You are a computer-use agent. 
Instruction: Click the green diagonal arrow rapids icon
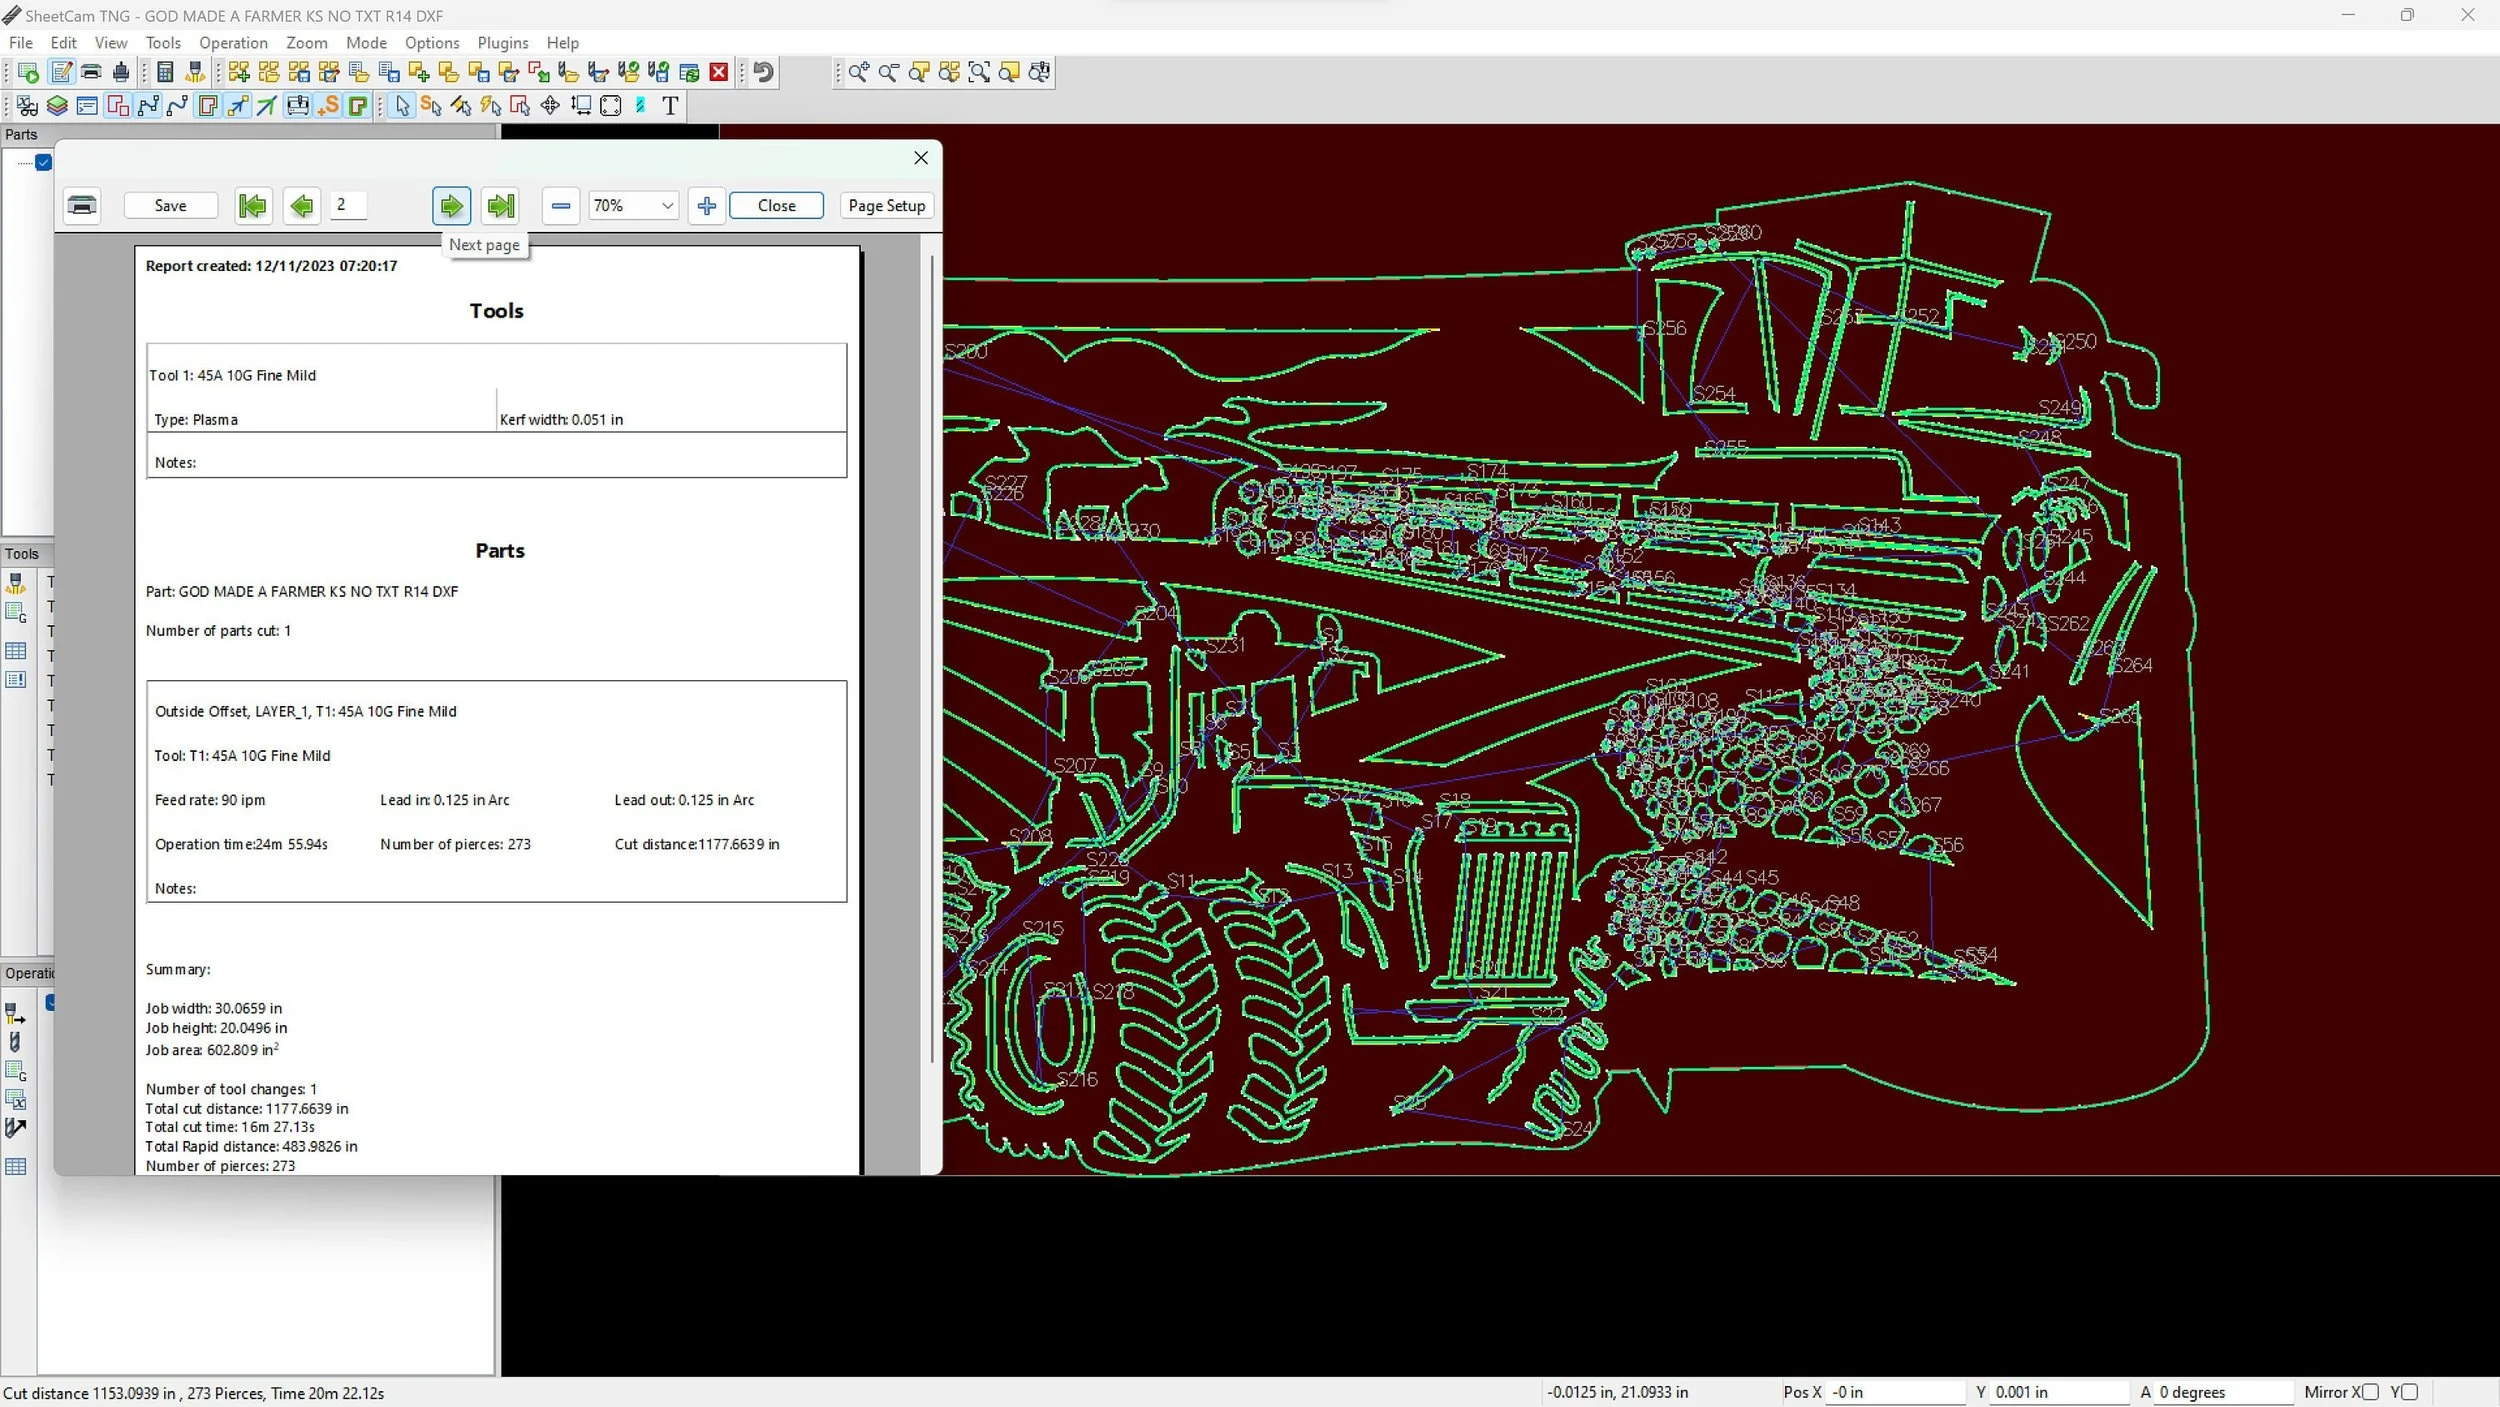click(266, 105)
